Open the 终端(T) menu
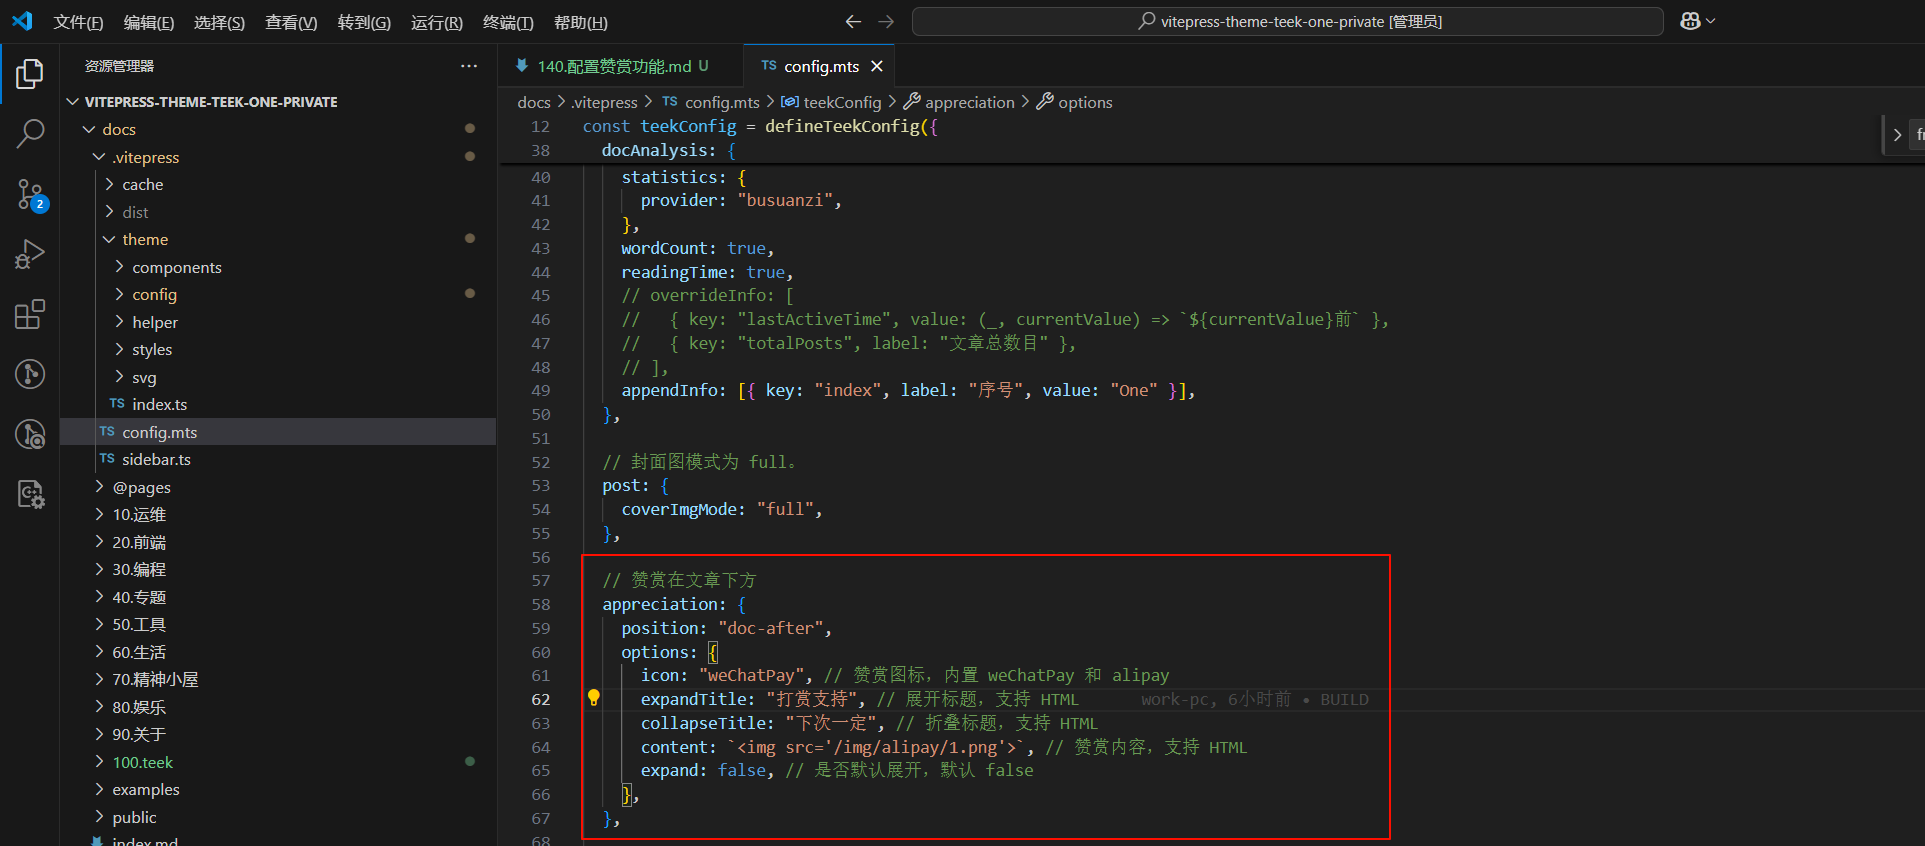Screen dimensions: 1925x846 click(x=508, y=22)
